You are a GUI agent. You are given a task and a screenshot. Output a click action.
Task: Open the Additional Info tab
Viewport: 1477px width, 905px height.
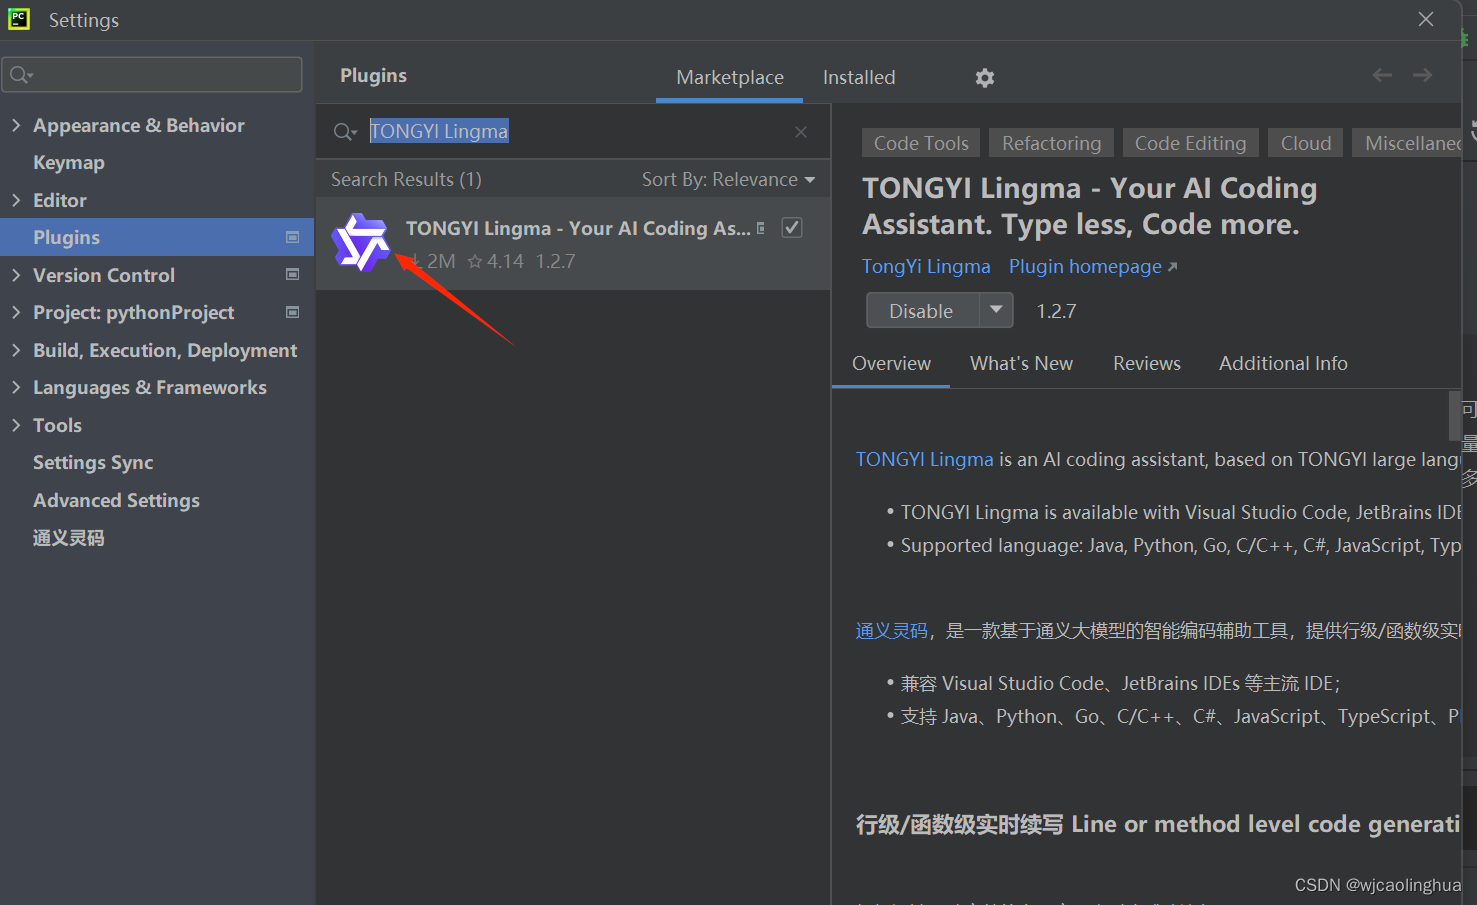tap(1283, 364)
